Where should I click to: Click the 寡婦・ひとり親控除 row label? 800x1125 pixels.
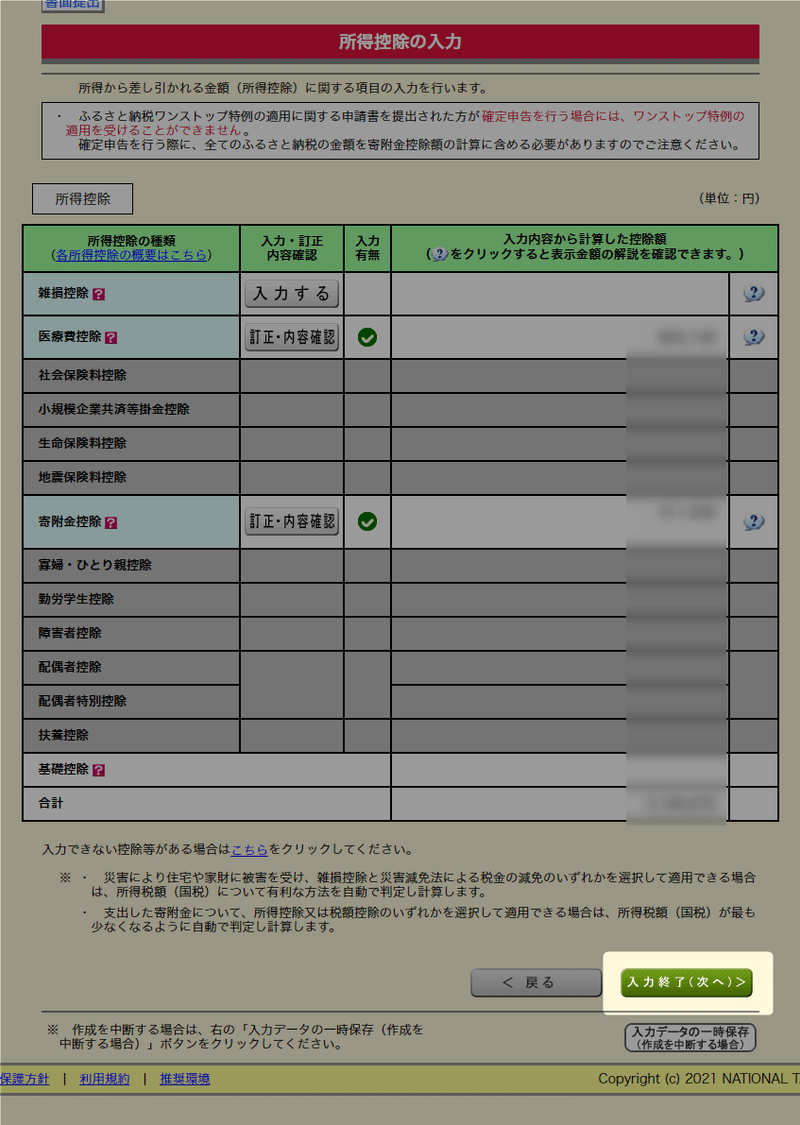[x=95, y=565]
